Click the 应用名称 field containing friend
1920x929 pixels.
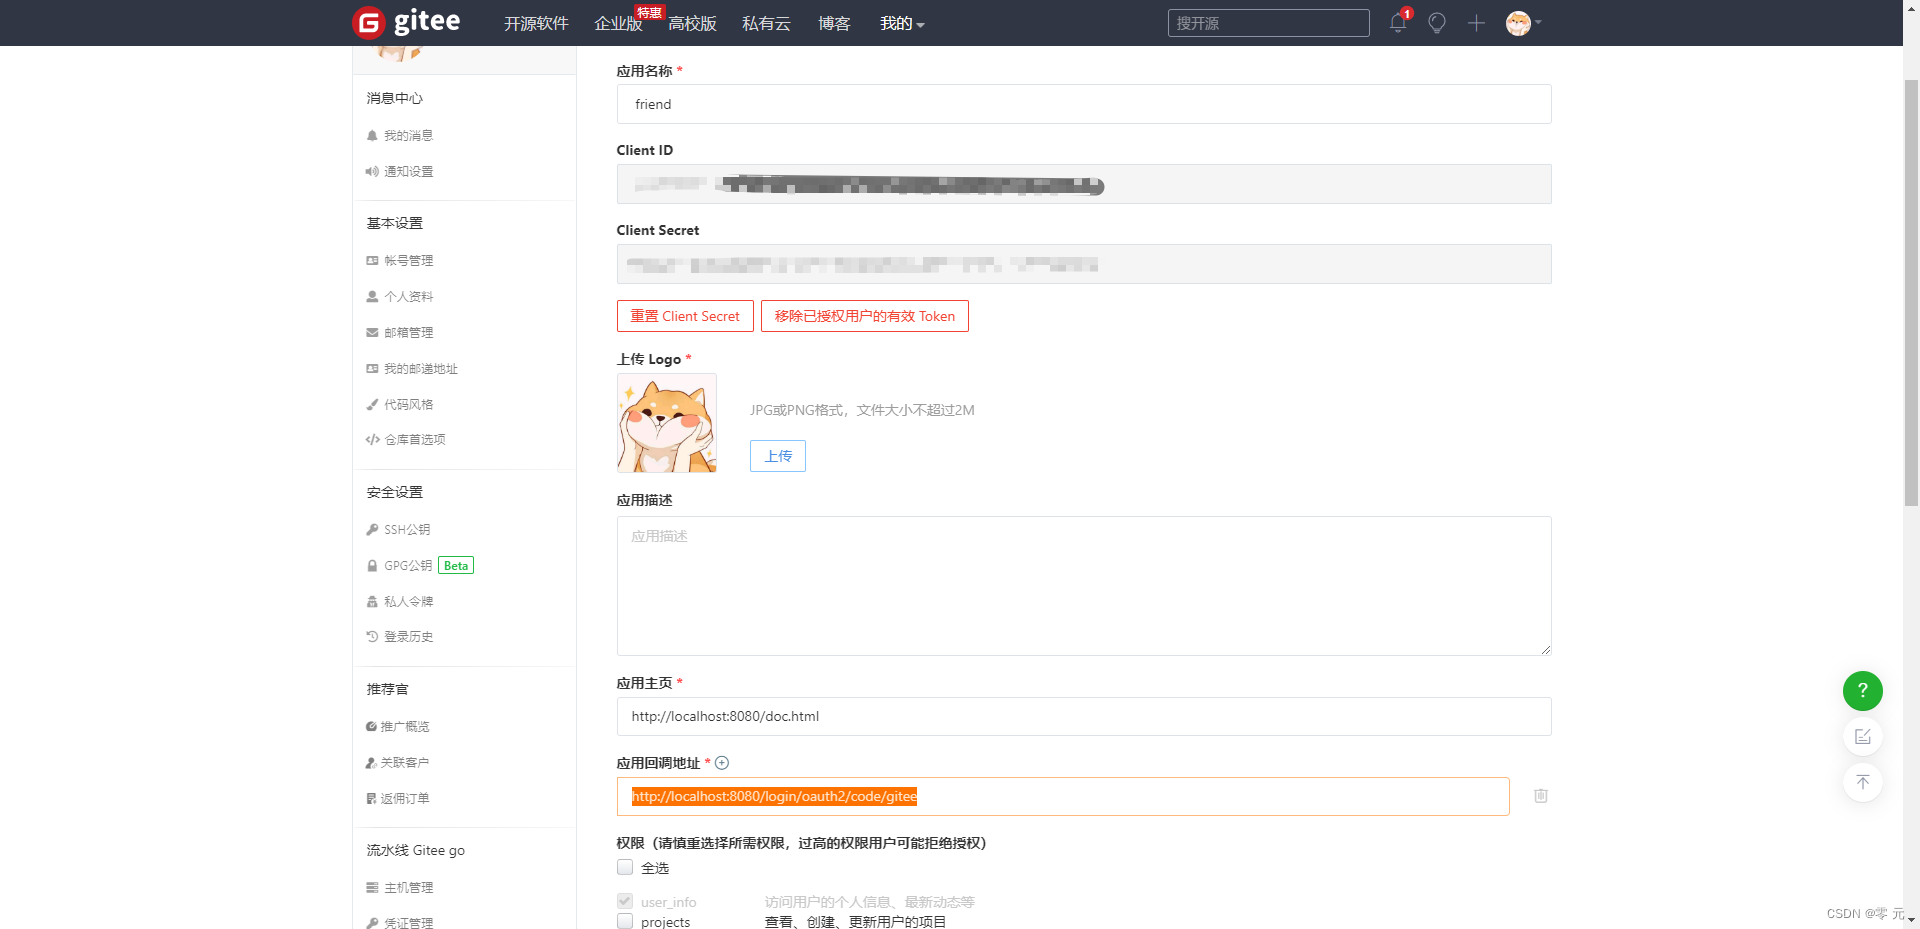point(1084,104)
